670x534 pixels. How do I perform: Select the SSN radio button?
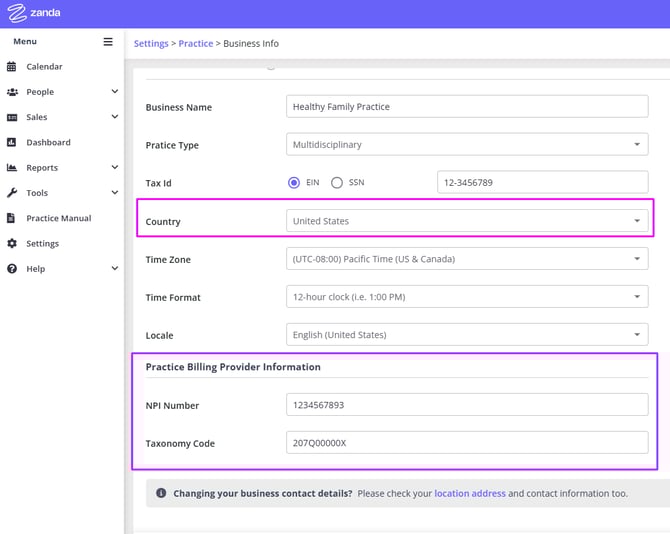coord(337,183)
